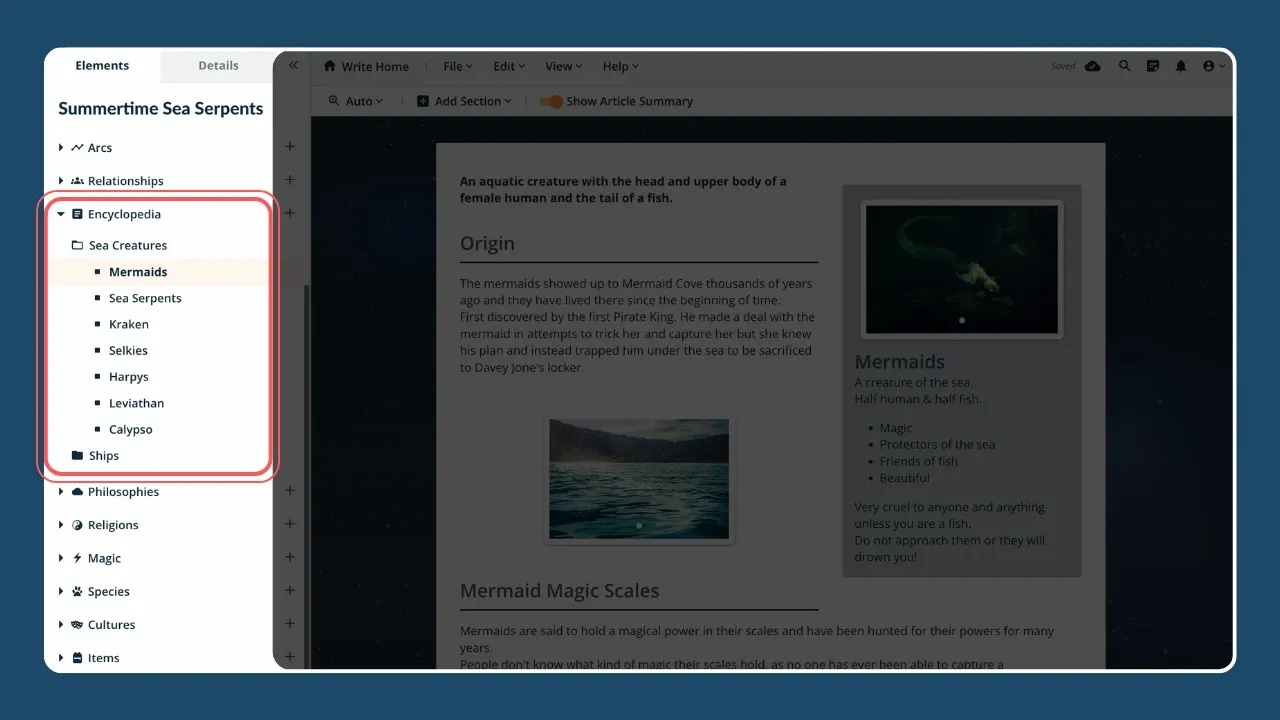Open the Auto zoom dropdown
1280x720 pixels.
tap(355, 101)
